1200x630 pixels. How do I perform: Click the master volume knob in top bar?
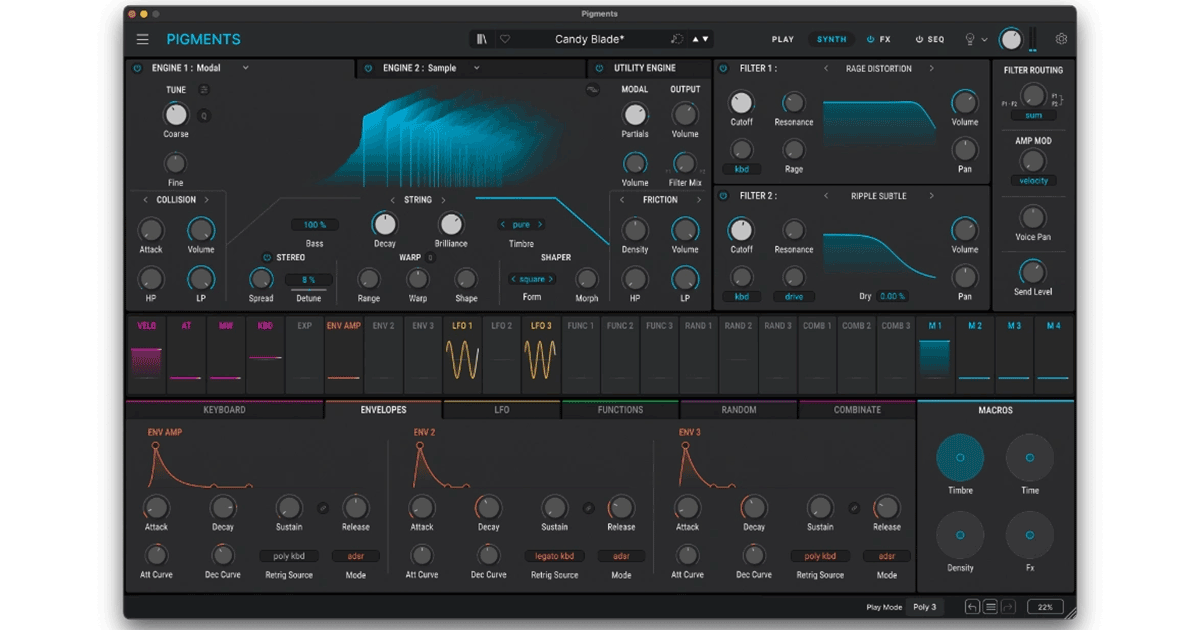1011,39
